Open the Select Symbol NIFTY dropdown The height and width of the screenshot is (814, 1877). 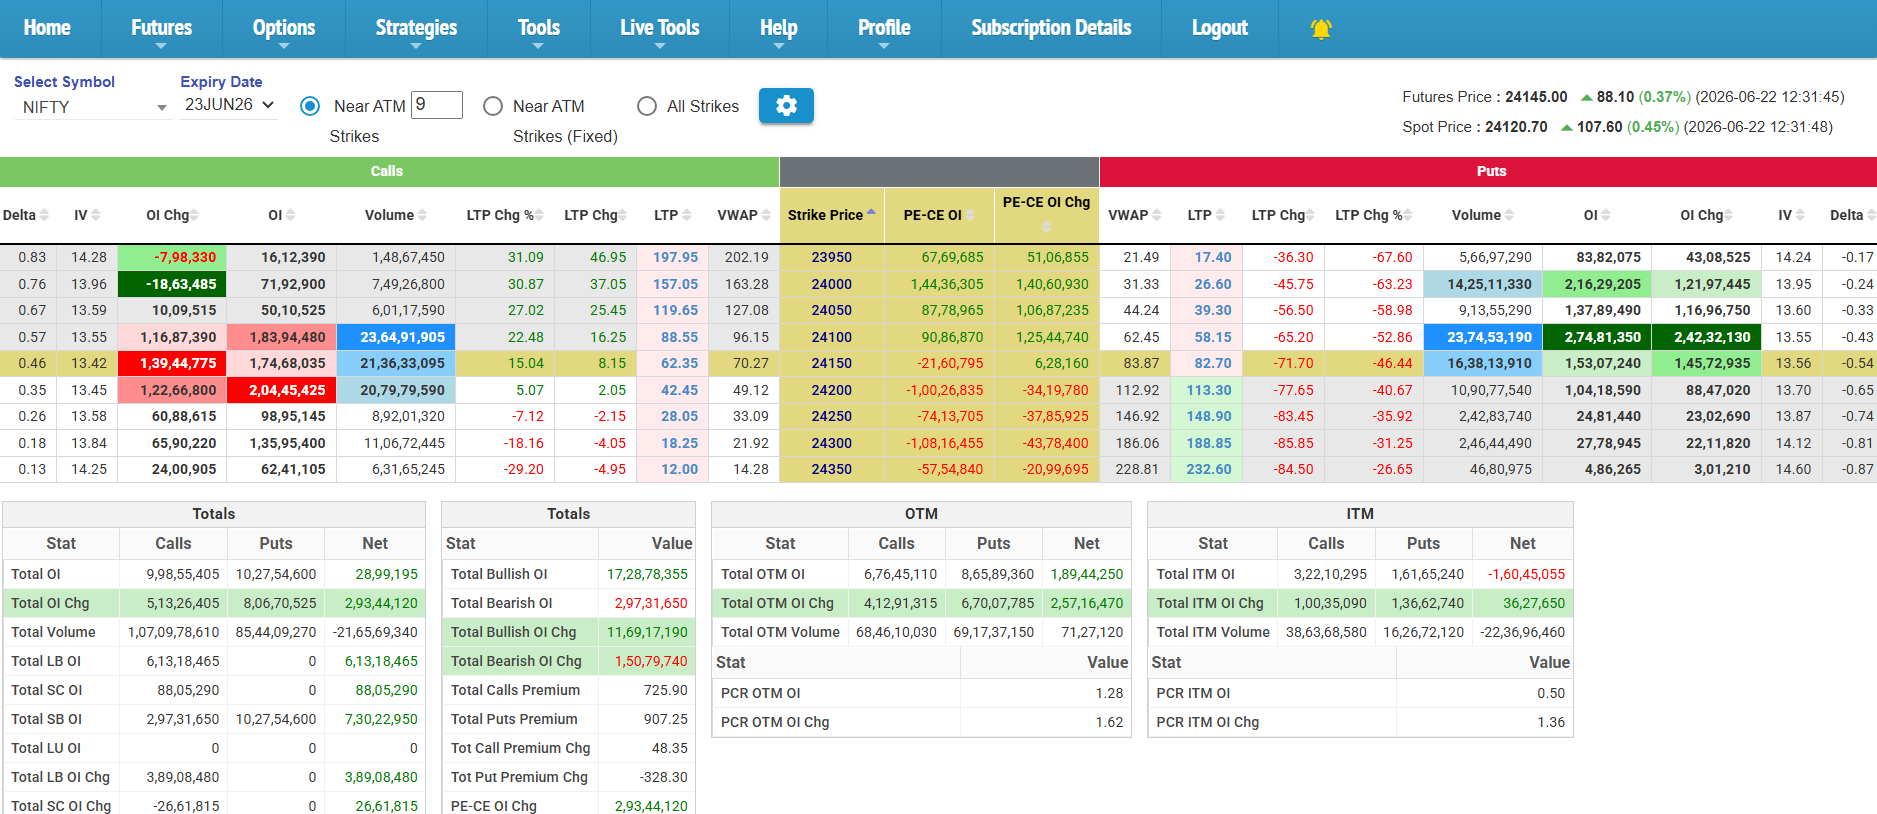click(x=93, y=107)
